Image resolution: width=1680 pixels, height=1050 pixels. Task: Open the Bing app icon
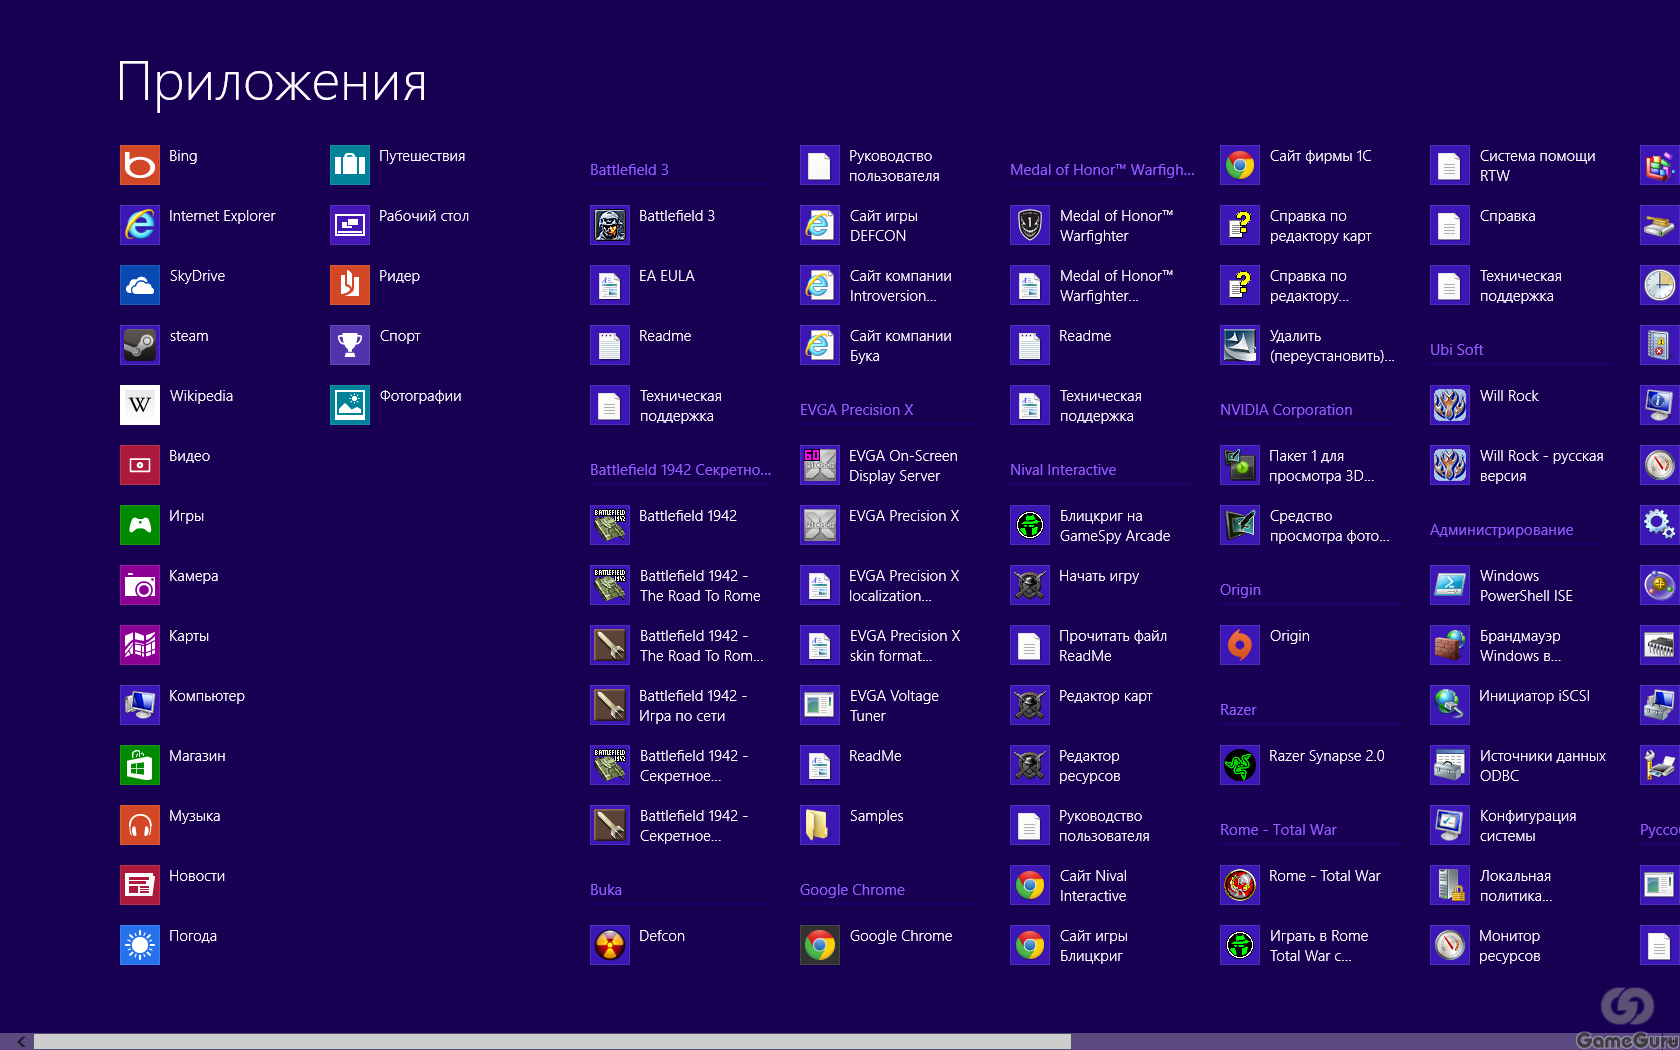(140, 165)
